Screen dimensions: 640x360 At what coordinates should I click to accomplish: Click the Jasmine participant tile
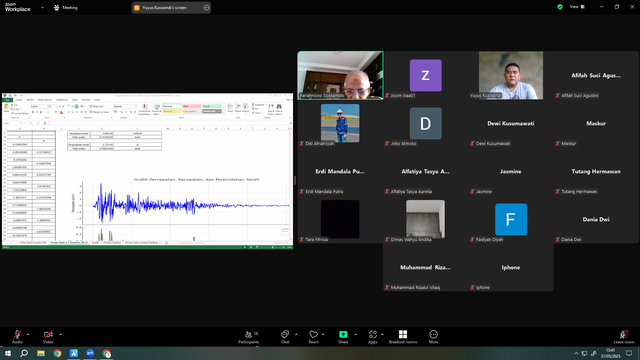[511, 171]
